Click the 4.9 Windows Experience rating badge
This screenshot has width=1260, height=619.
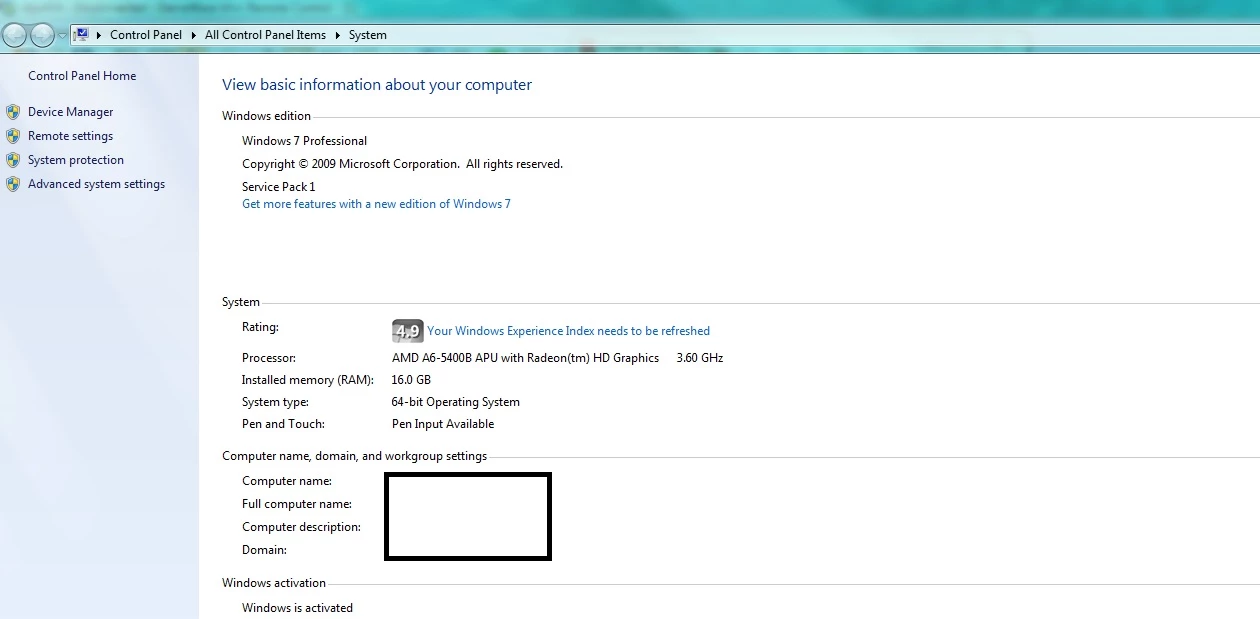407,331
